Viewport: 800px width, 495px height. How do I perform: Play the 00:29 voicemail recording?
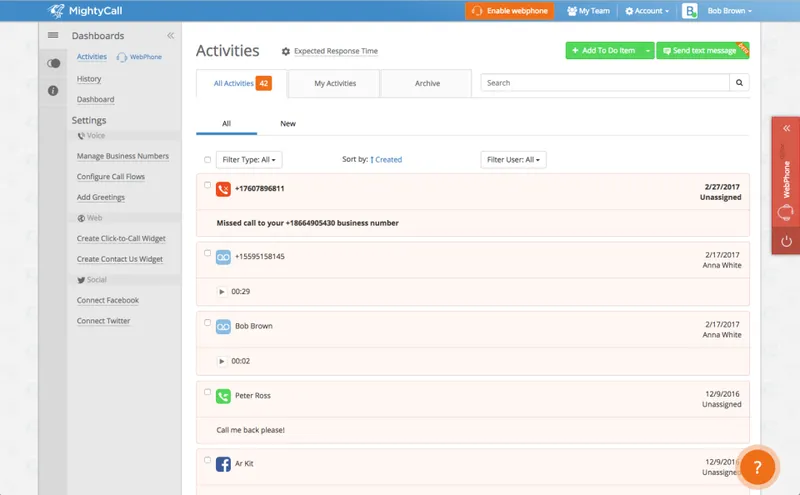(222, 292)
